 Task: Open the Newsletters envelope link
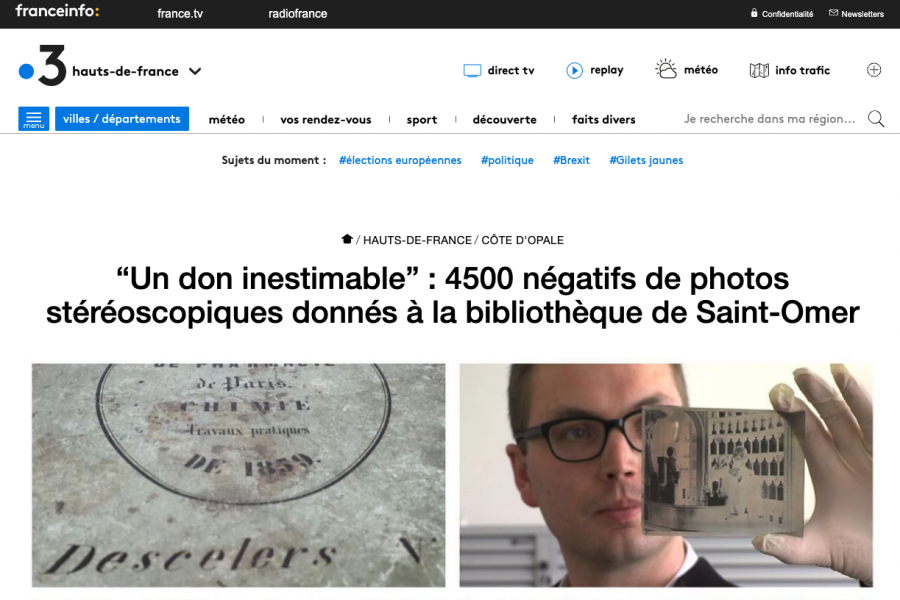tap(856, 14)
